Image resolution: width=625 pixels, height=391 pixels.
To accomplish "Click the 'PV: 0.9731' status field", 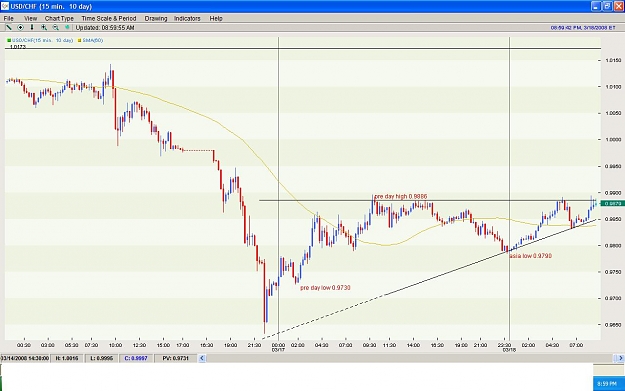I will point(175,358).
